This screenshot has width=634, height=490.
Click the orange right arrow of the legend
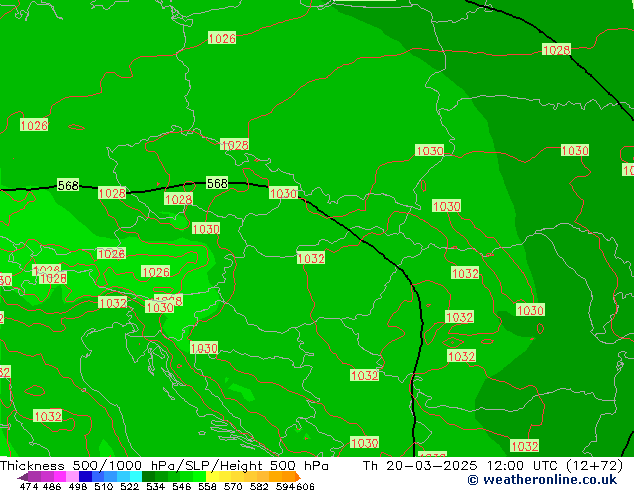298,477
